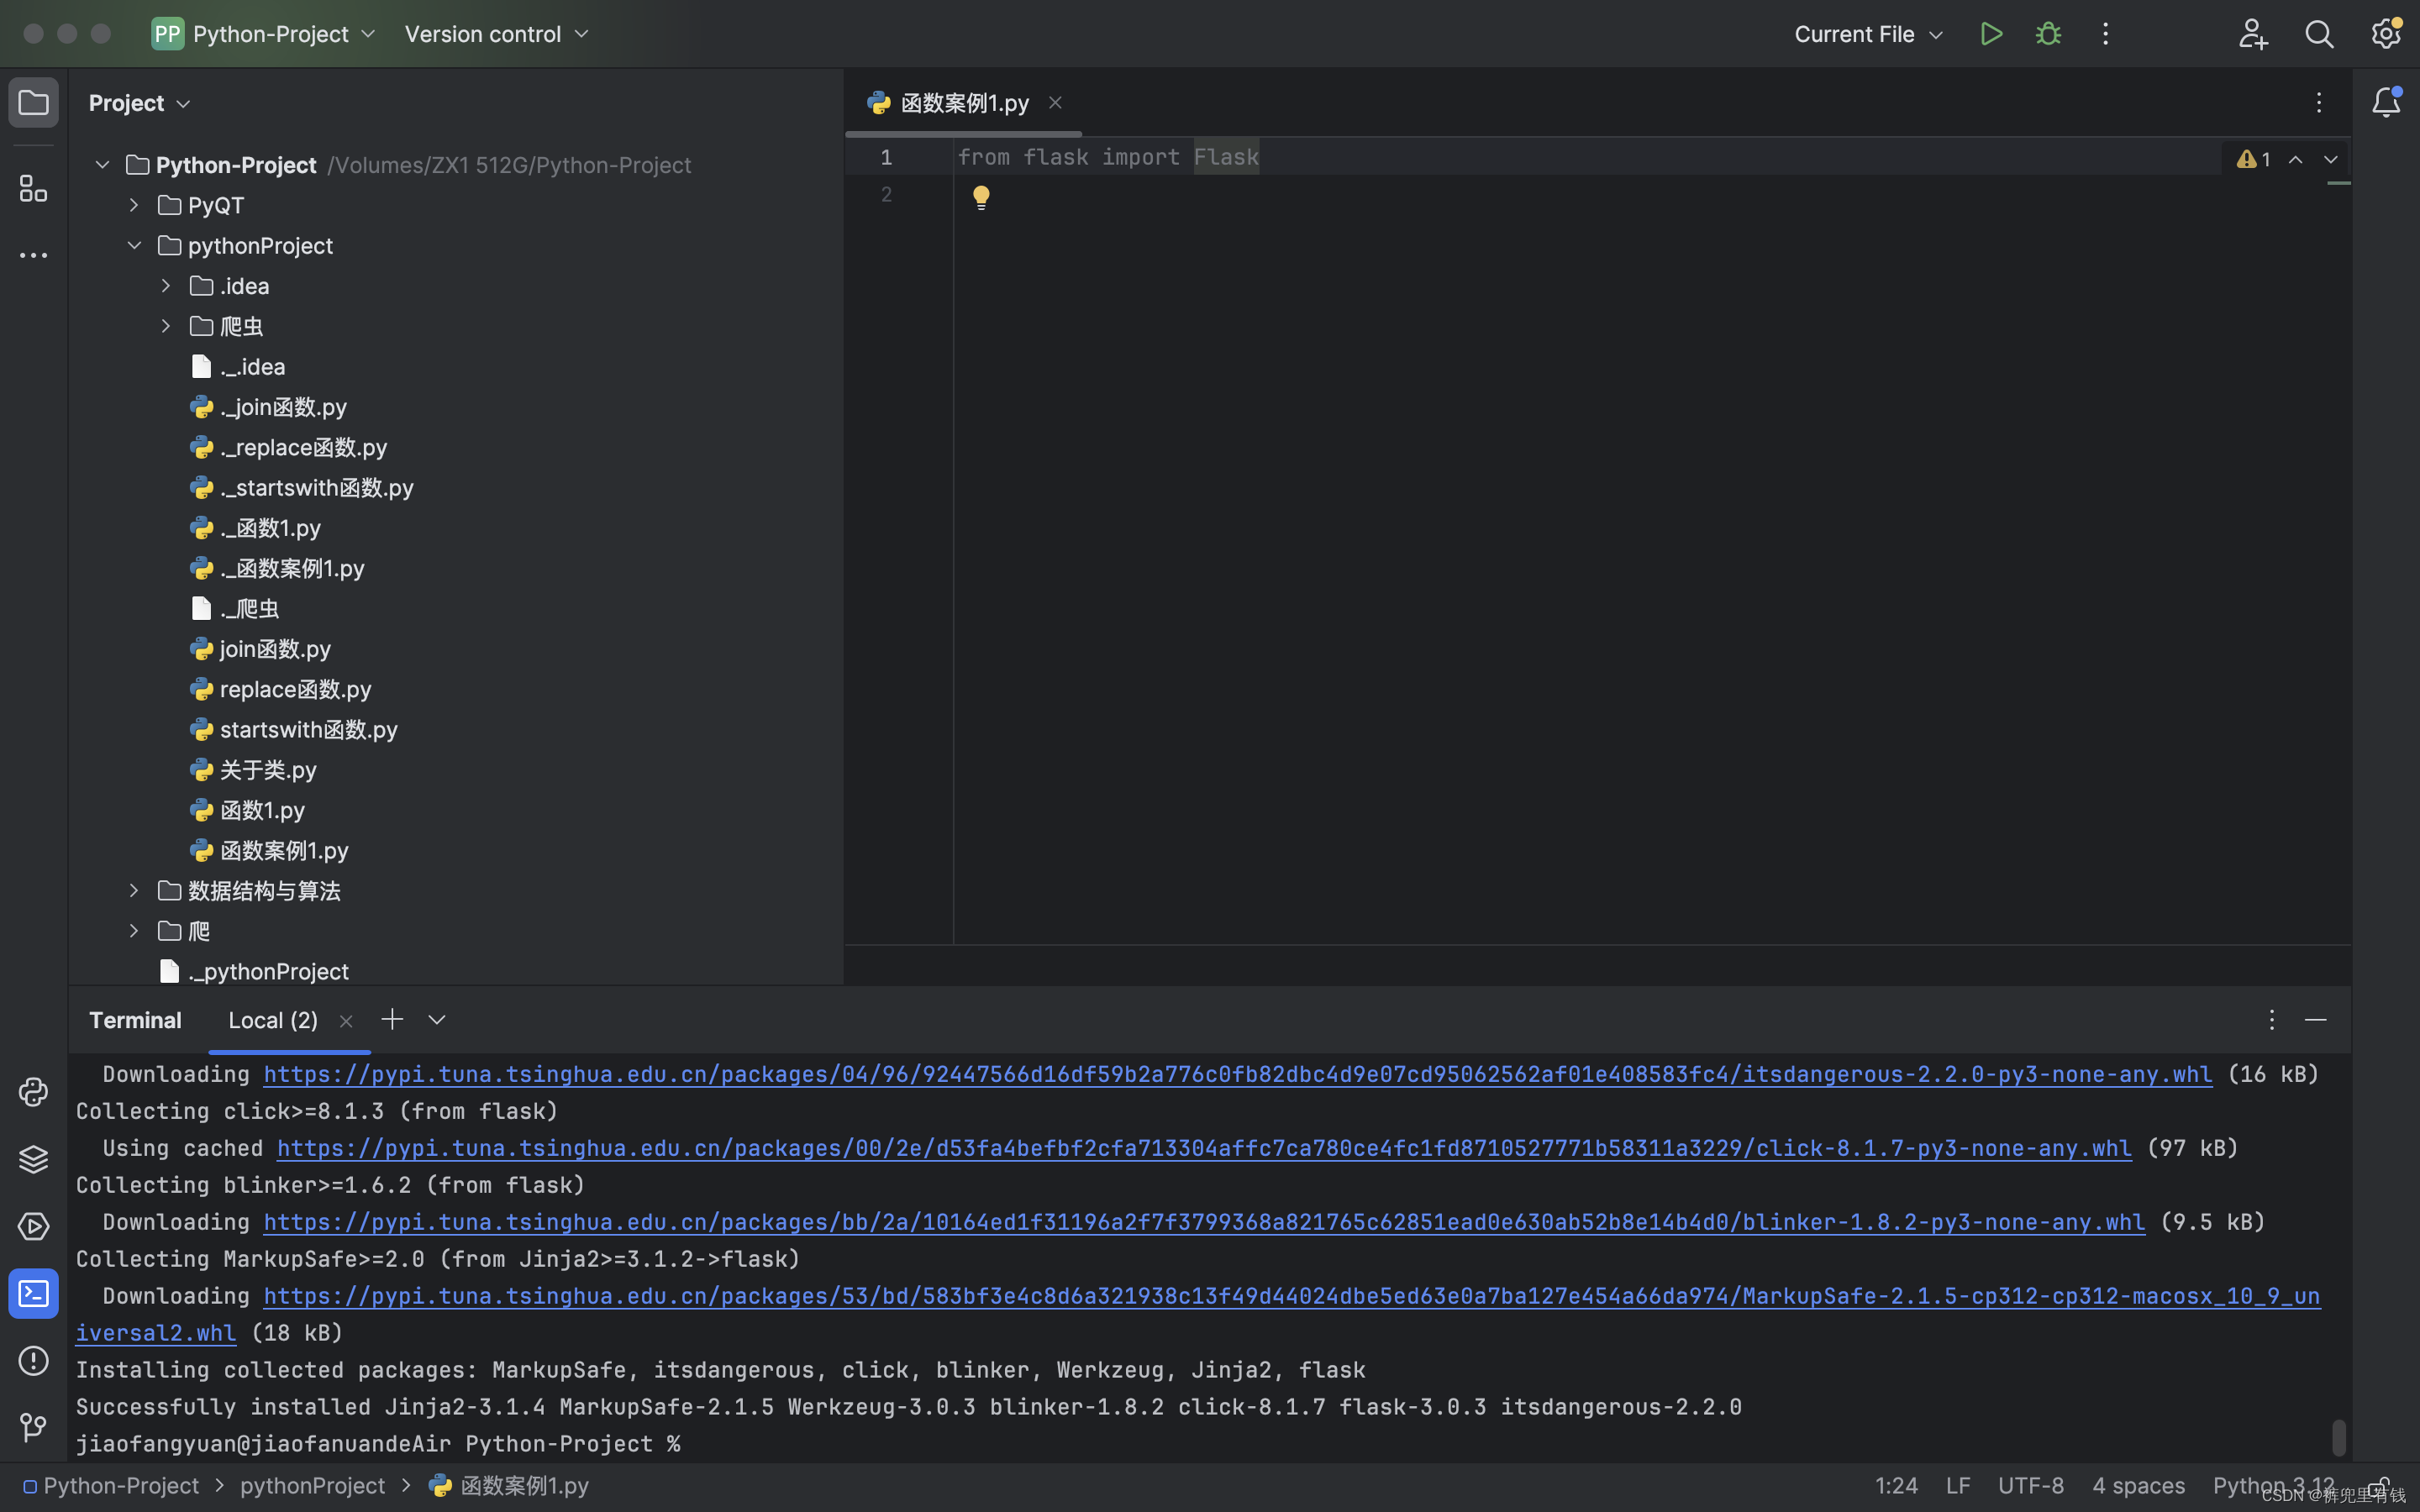Run the current file with the green play icon
The height and width of the screenshot is (1512, 2420).
pyautogui.click(x=1991, y=33)
